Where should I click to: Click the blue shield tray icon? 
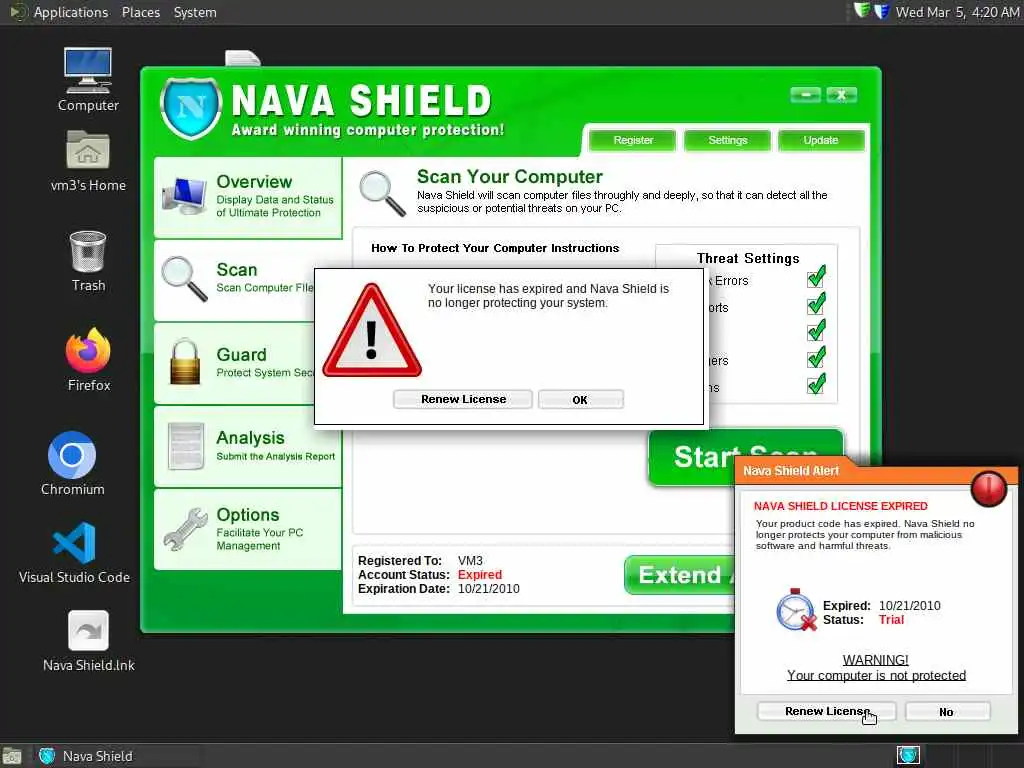[x=882, y=11]
